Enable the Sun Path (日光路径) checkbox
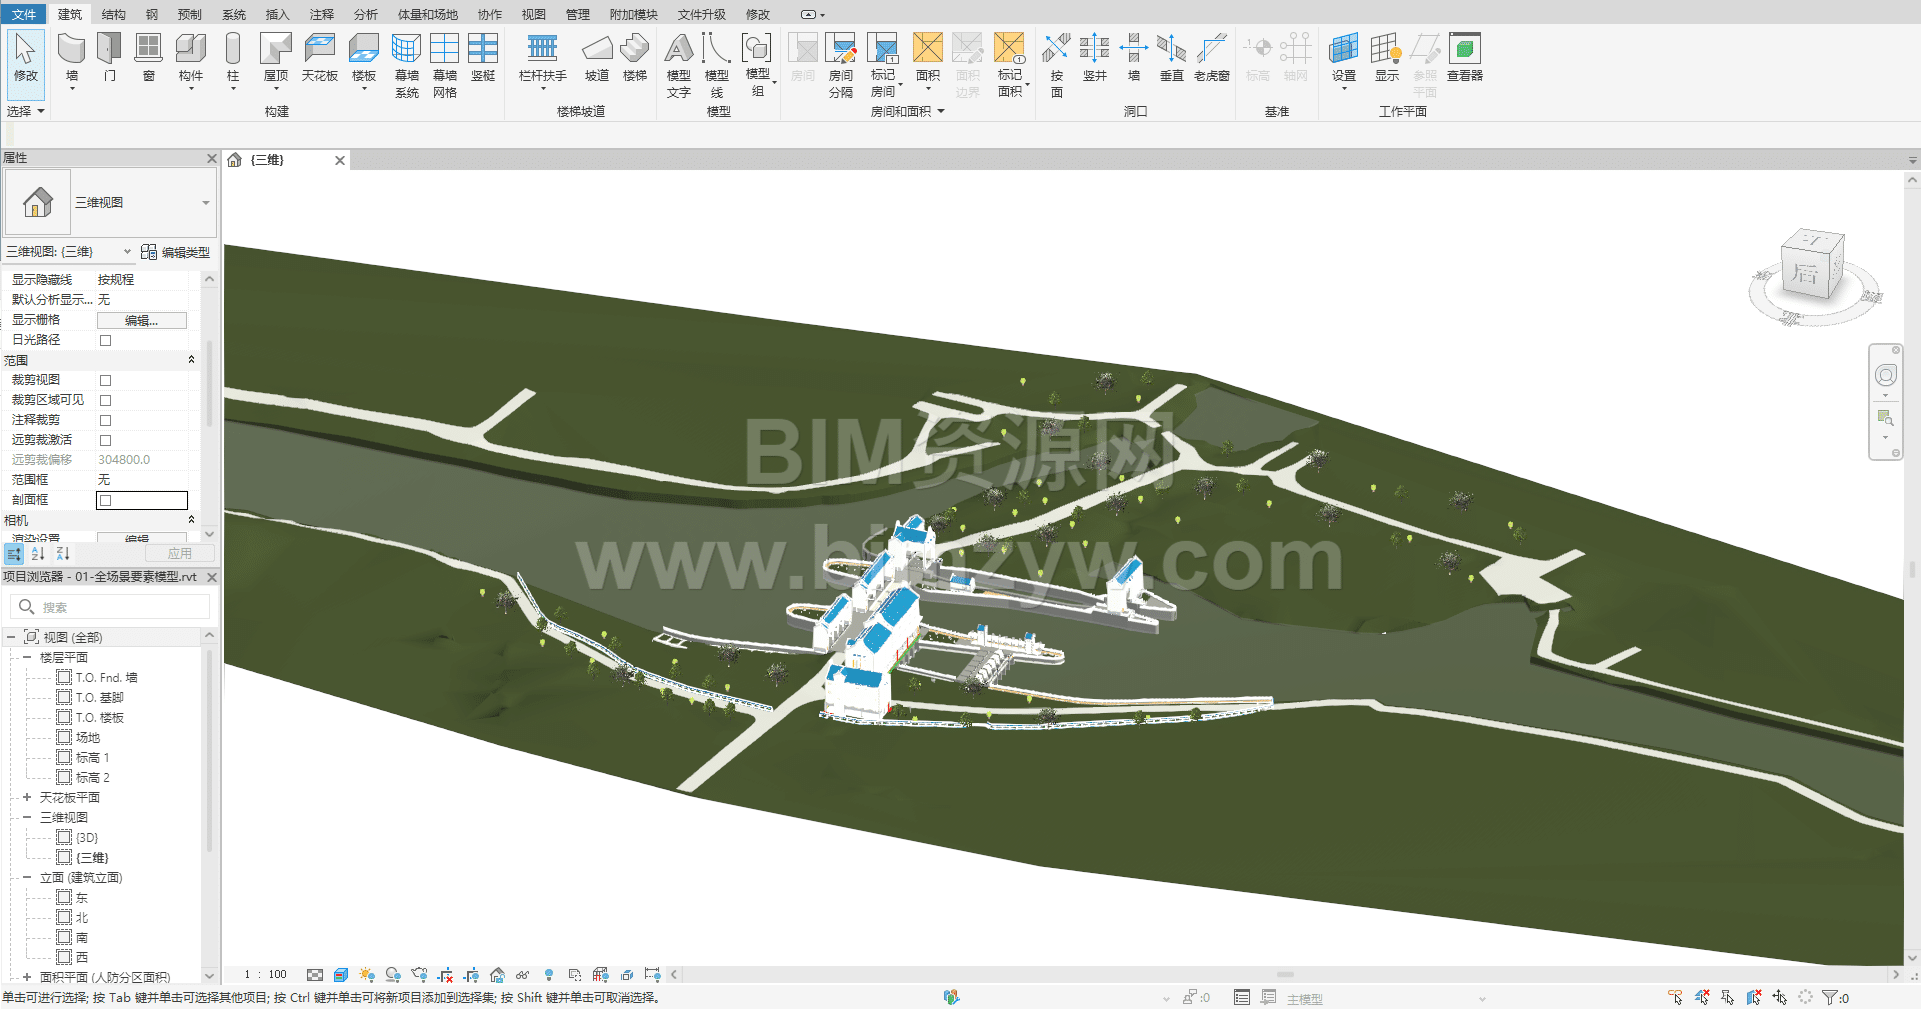 (105, 340)
